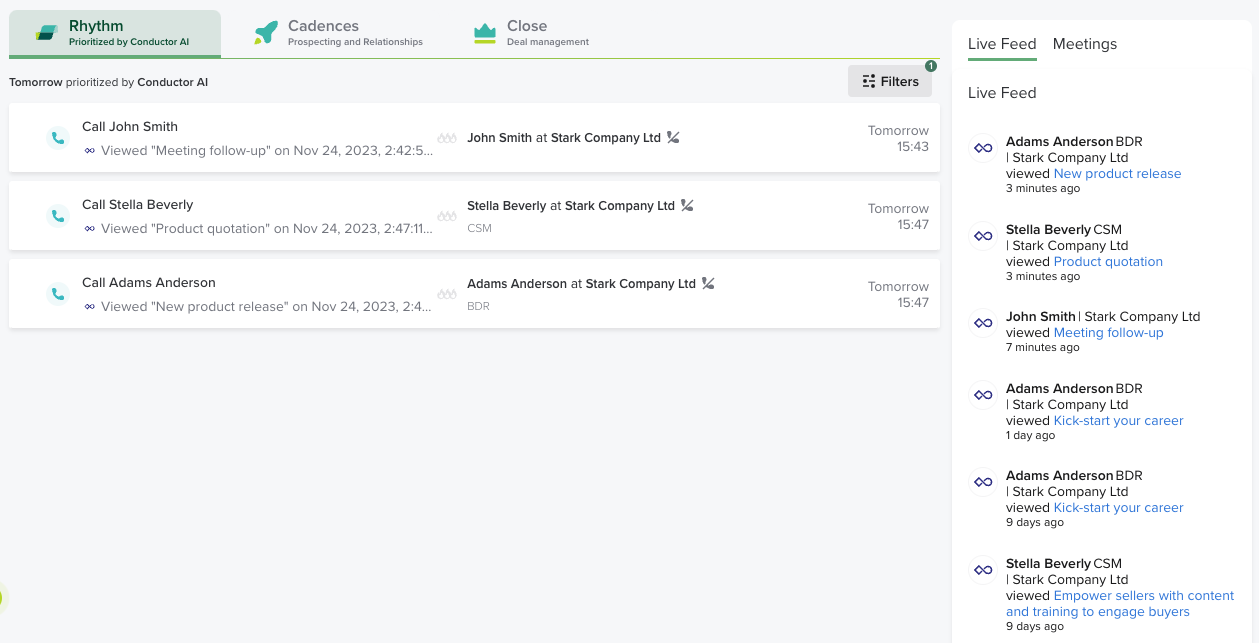Open the New product release link
The height and width of the screenshot is (643, 1259).
pos(1117,174)
